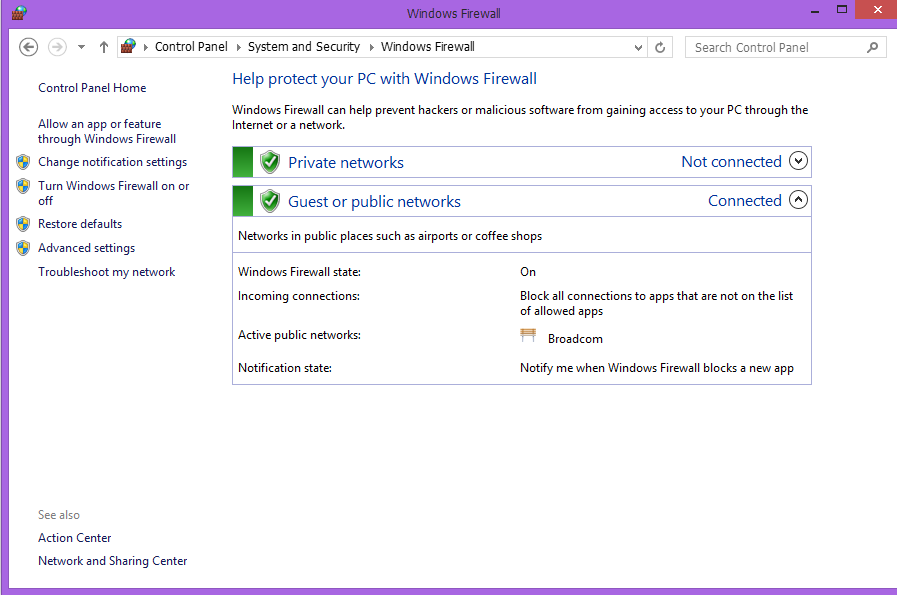Click the magnifier search icon

coord(872,47)
